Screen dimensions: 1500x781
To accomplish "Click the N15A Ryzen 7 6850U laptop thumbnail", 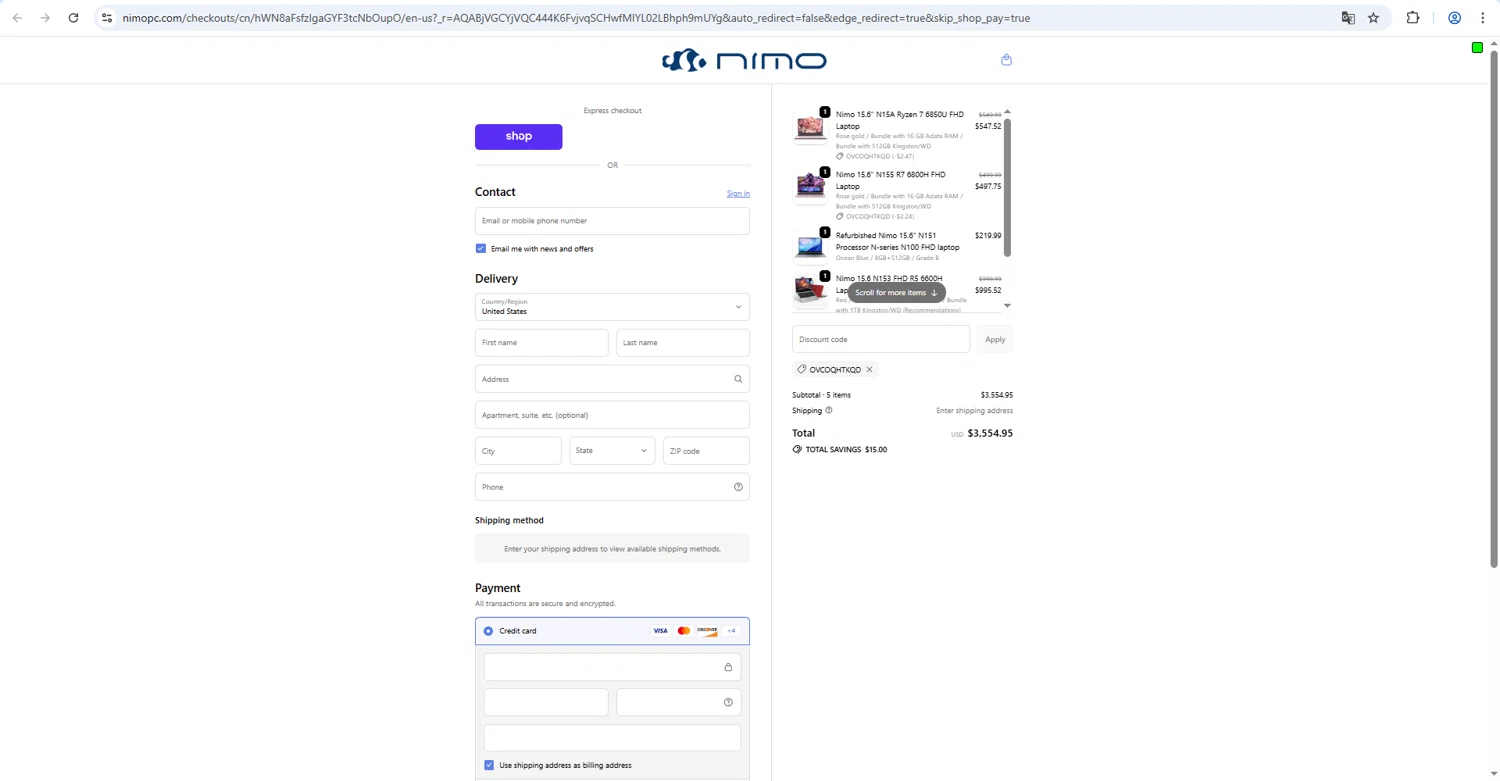I will tap(809, 127).
